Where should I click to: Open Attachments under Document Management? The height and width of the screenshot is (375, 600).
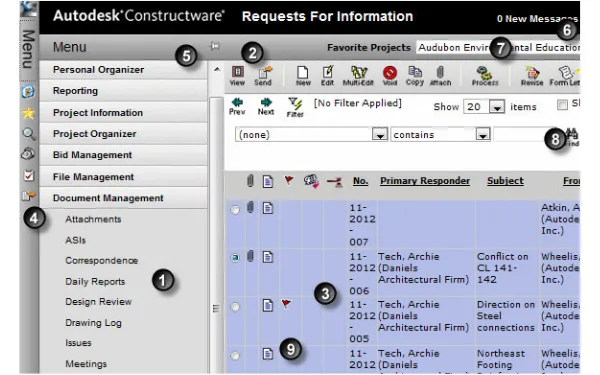coord(93,219)
